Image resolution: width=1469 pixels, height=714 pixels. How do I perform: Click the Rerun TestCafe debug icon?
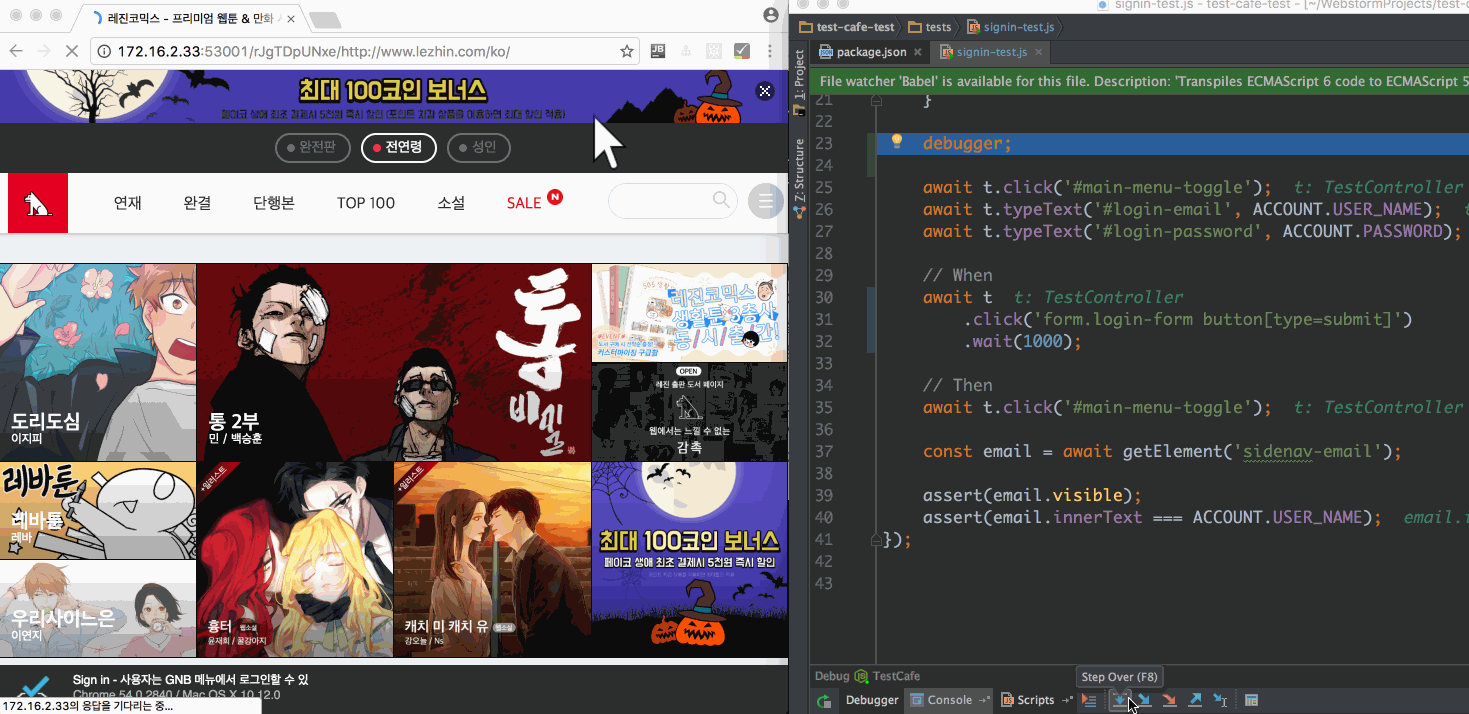[823, 701]
